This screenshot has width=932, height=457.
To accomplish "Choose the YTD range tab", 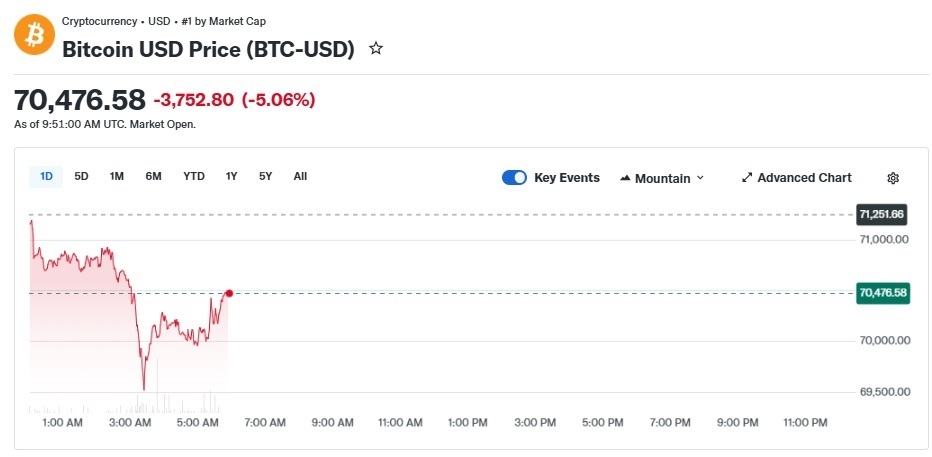I will pos(194,177).
